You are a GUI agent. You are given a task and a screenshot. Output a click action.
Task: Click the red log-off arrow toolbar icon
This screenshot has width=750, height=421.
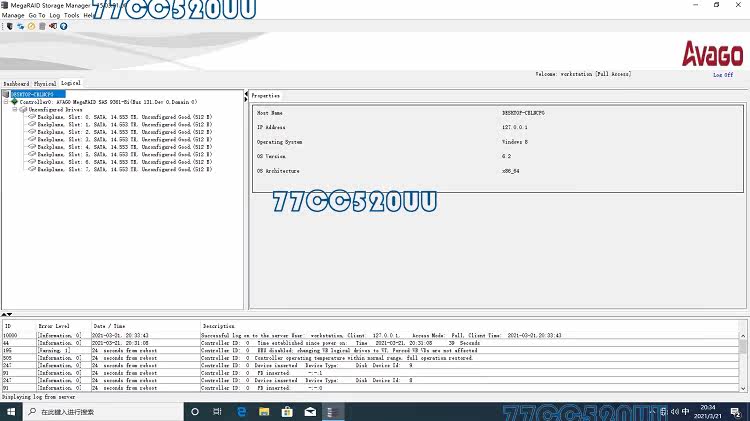(x=53, y=26)
